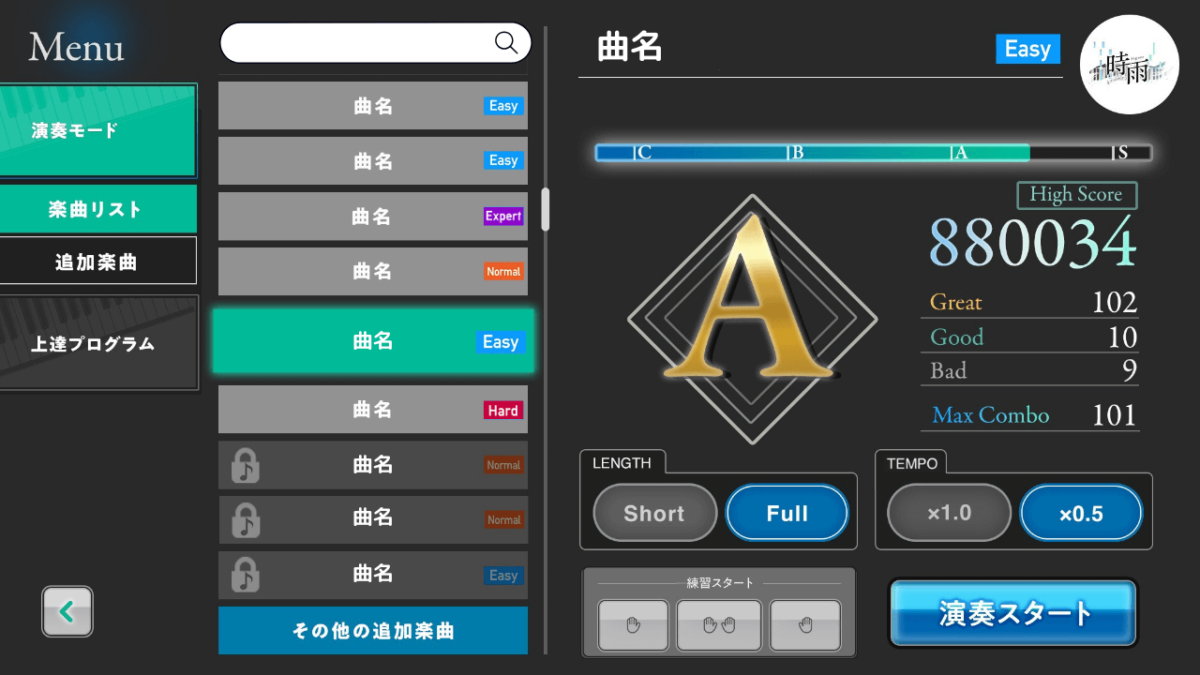The width and height of the screenshot is (1200, 675).
Task: Select right-hand only practice mode
Action: [x=806, y=625]
